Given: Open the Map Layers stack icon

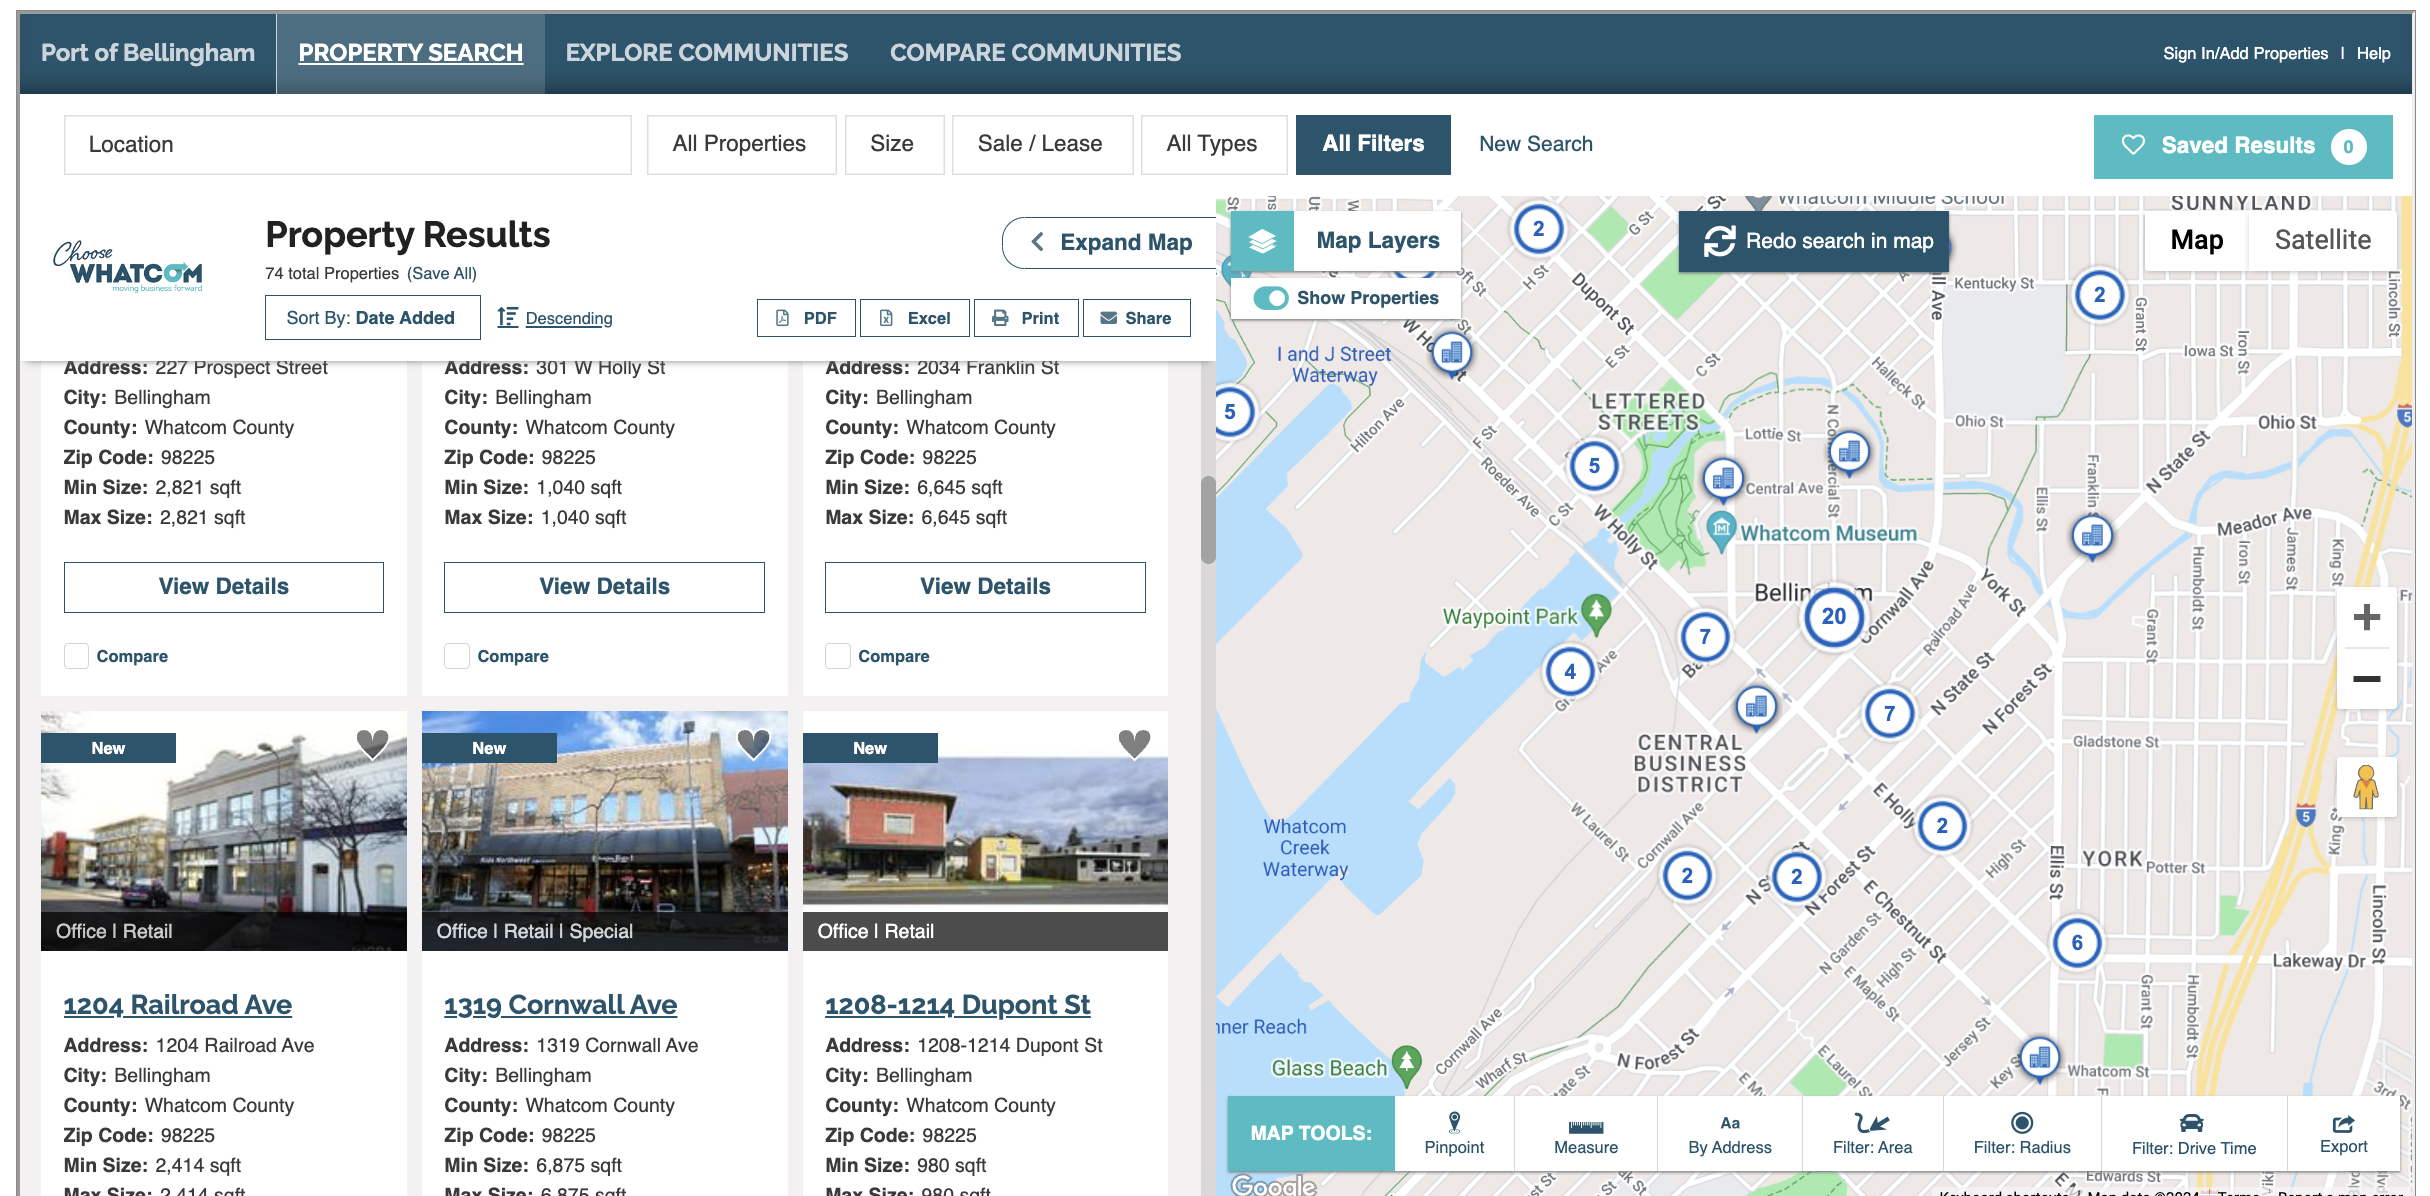Looking at the screenshot, I should (1262, 241).
